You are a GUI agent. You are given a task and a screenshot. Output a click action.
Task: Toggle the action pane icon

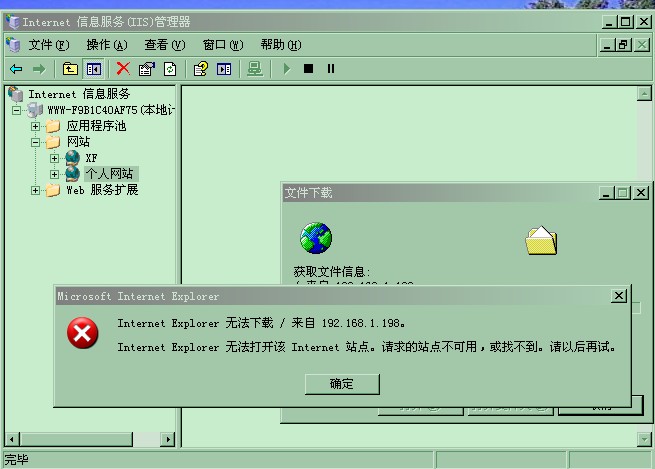point(224,69)
